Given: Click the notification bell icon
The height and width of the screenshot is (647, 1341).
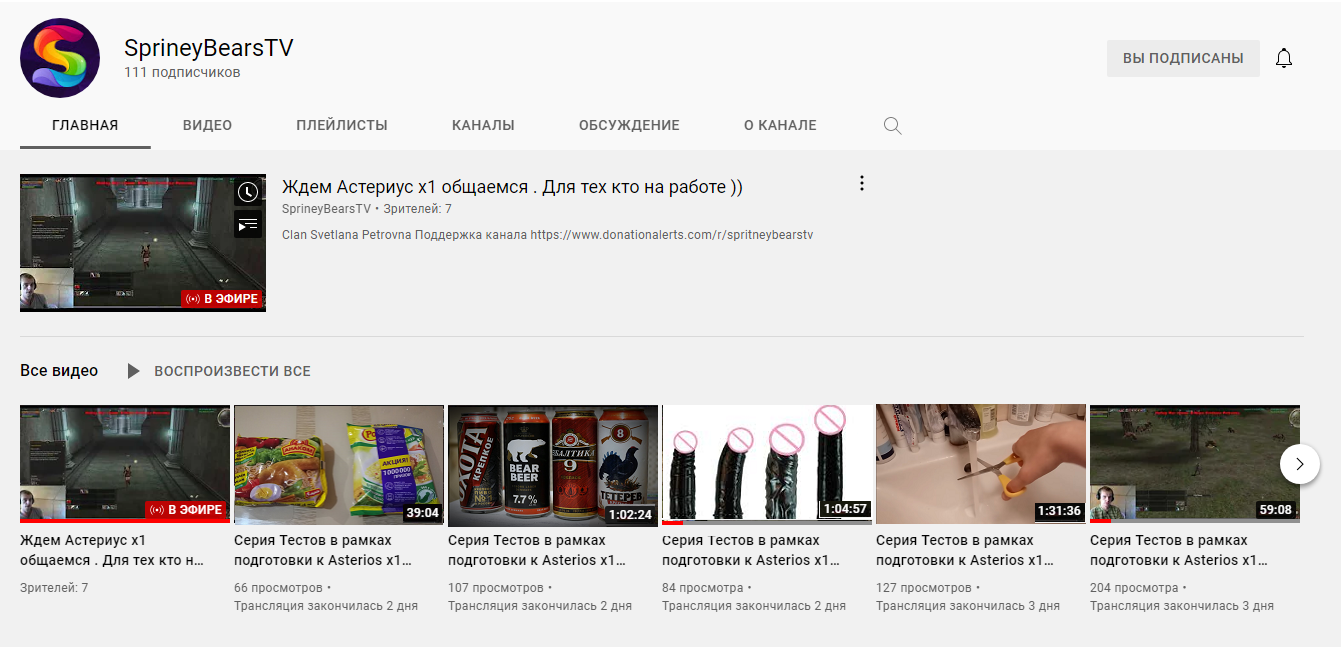Looking at the screenshot, I should coord(1284,58).
